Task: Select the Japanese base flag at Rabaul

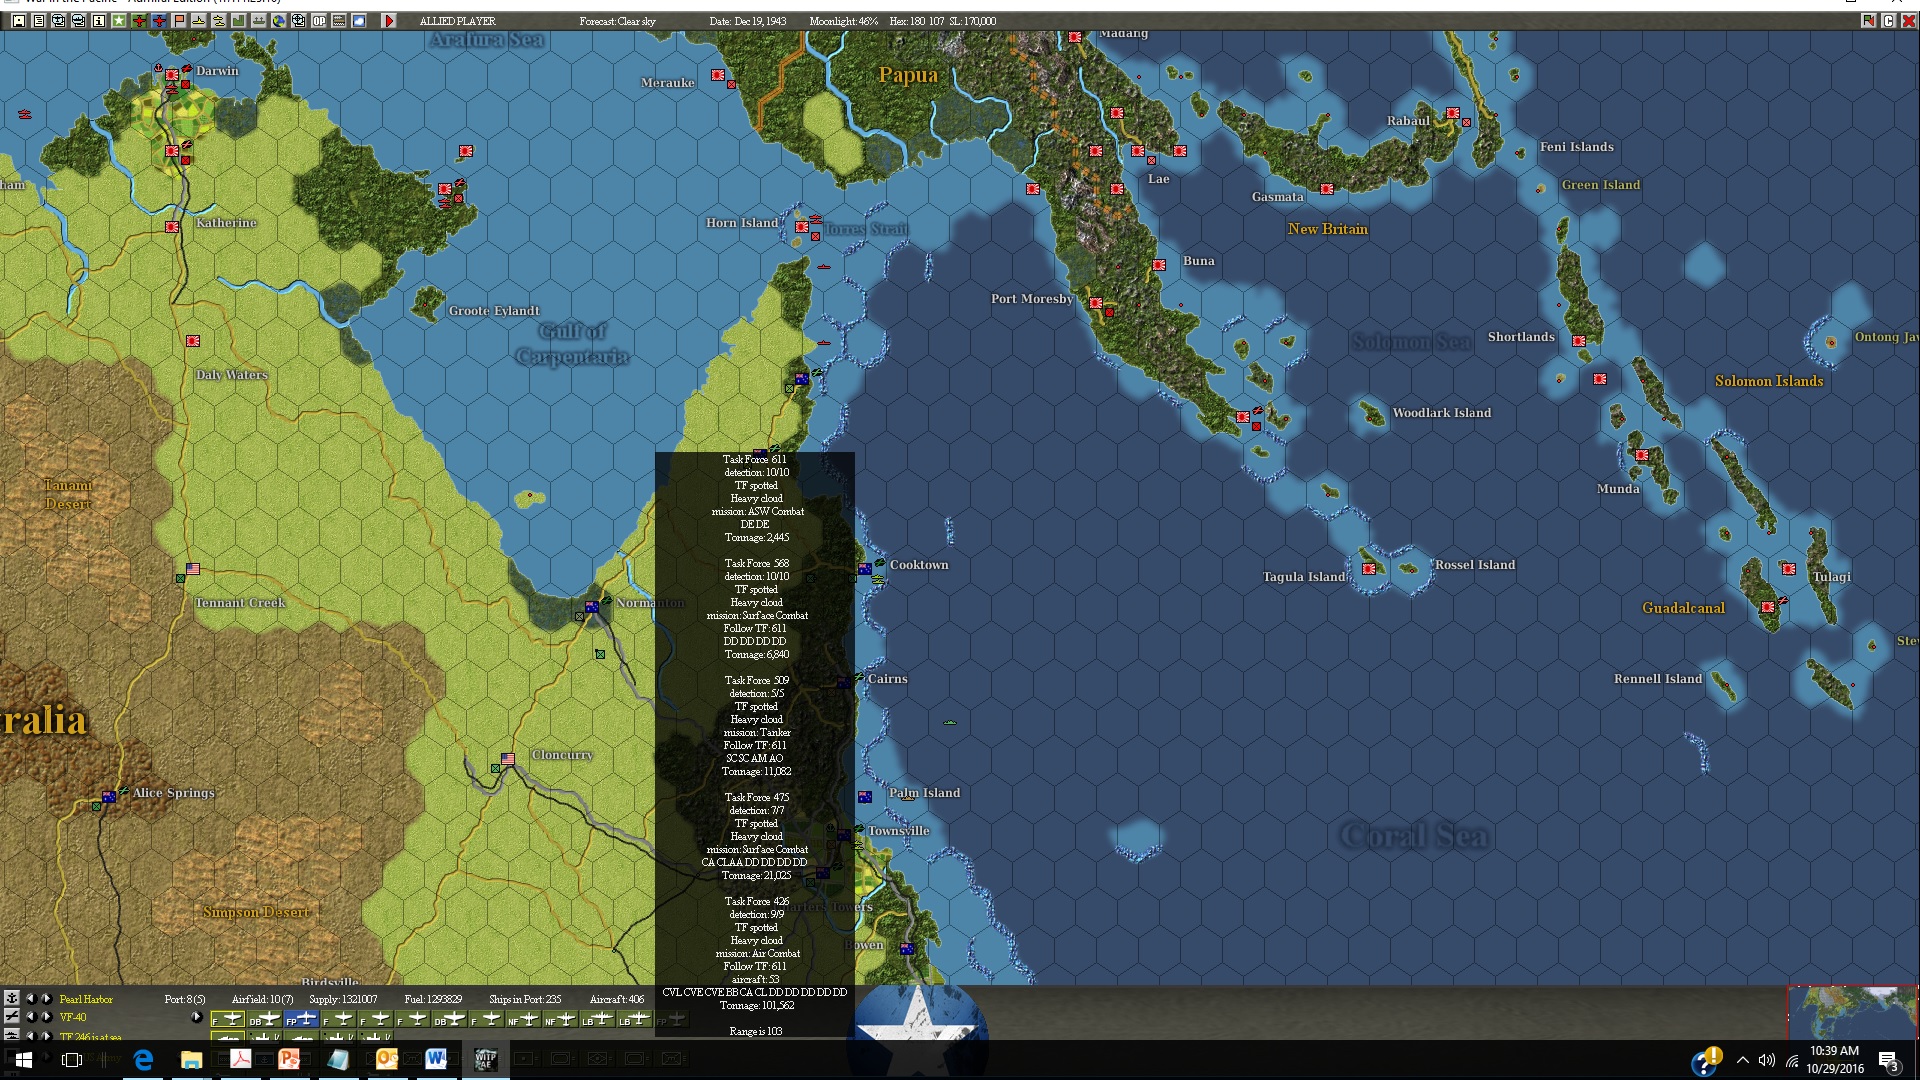Action: [x=1452, y=113]
